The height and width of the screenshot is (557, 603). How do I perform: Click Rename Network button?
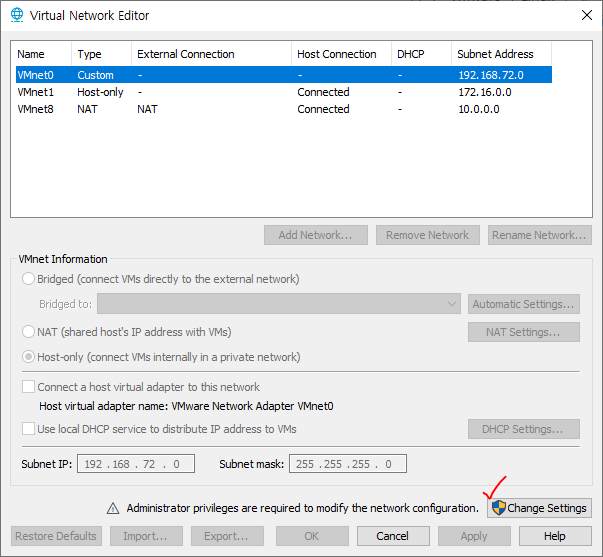(x=540, y=235)
